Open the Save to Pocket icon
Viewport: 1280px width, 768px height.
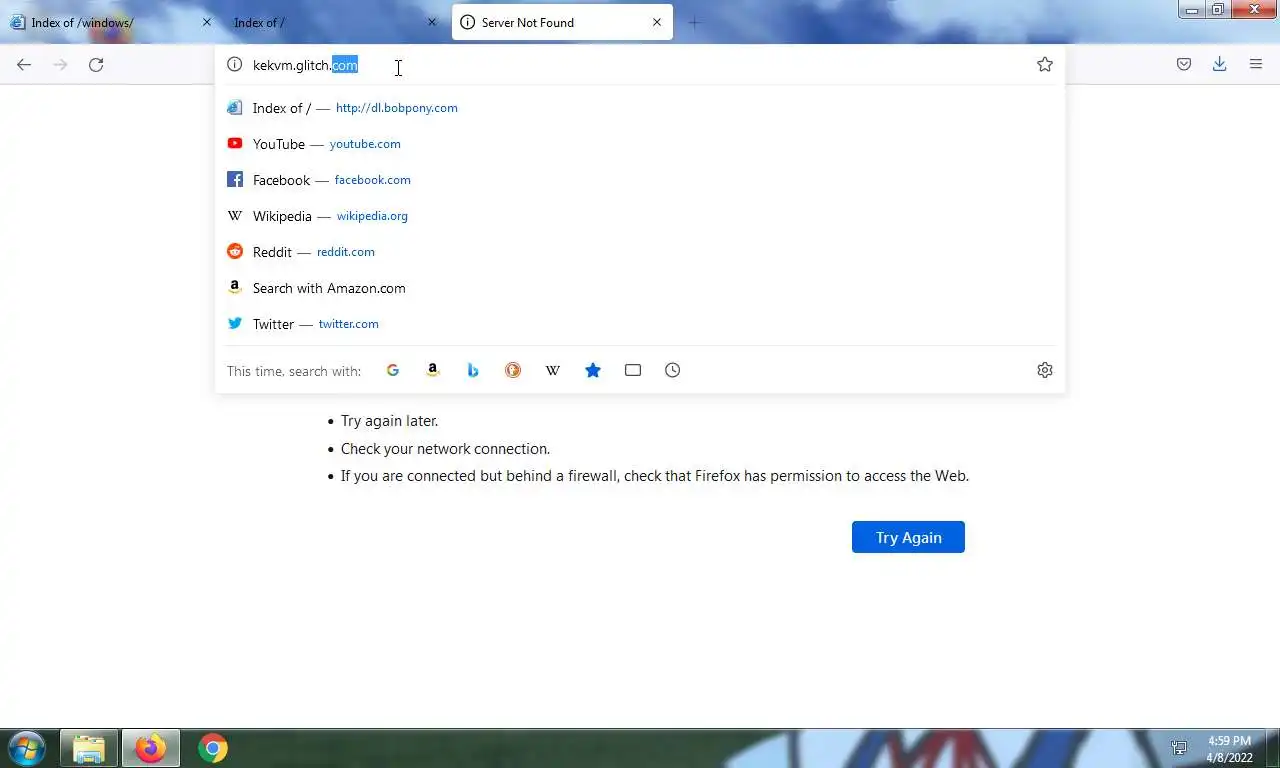click(x=1184, y=65)
